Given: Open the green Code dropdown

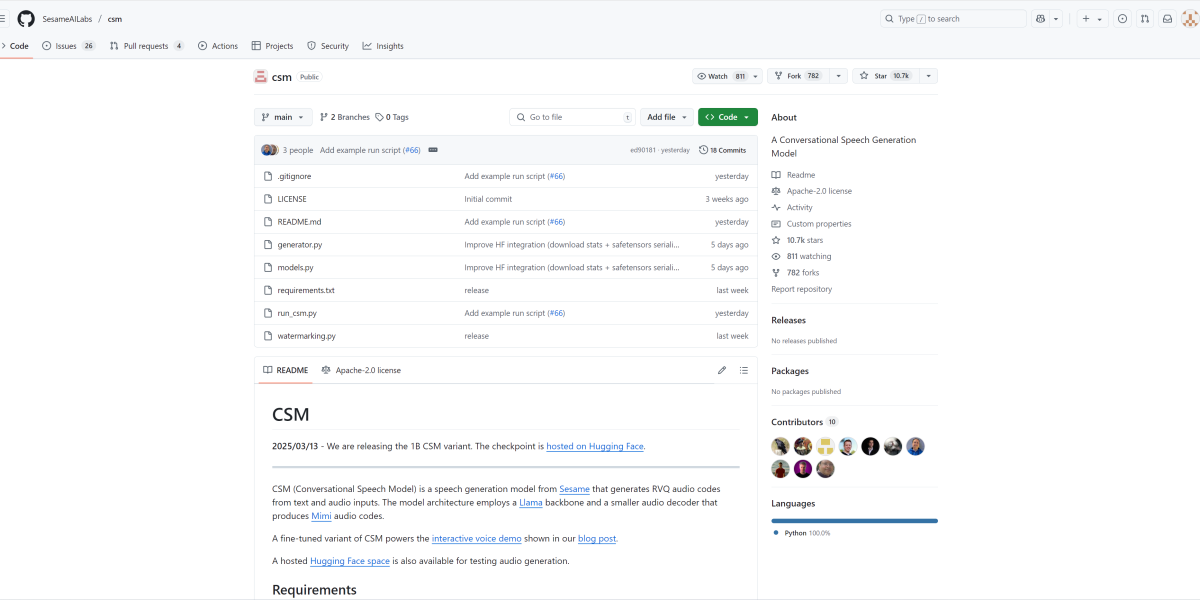Looking at the screenshot, I should pyautogui.click(x=728, y=117).
